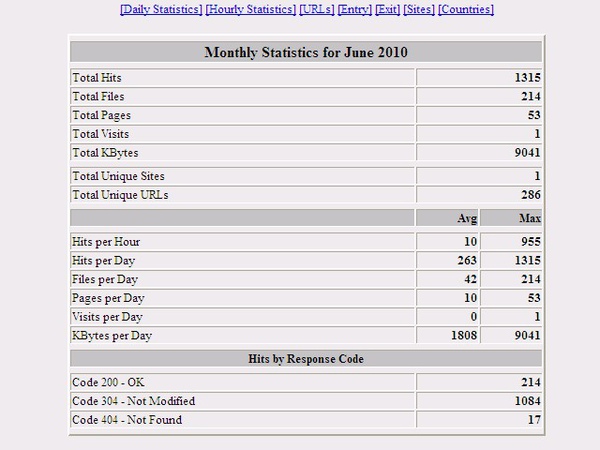Screen dimensions: 600x450
Task: Click the Files per Day max 214
Action: click(531, 279)
